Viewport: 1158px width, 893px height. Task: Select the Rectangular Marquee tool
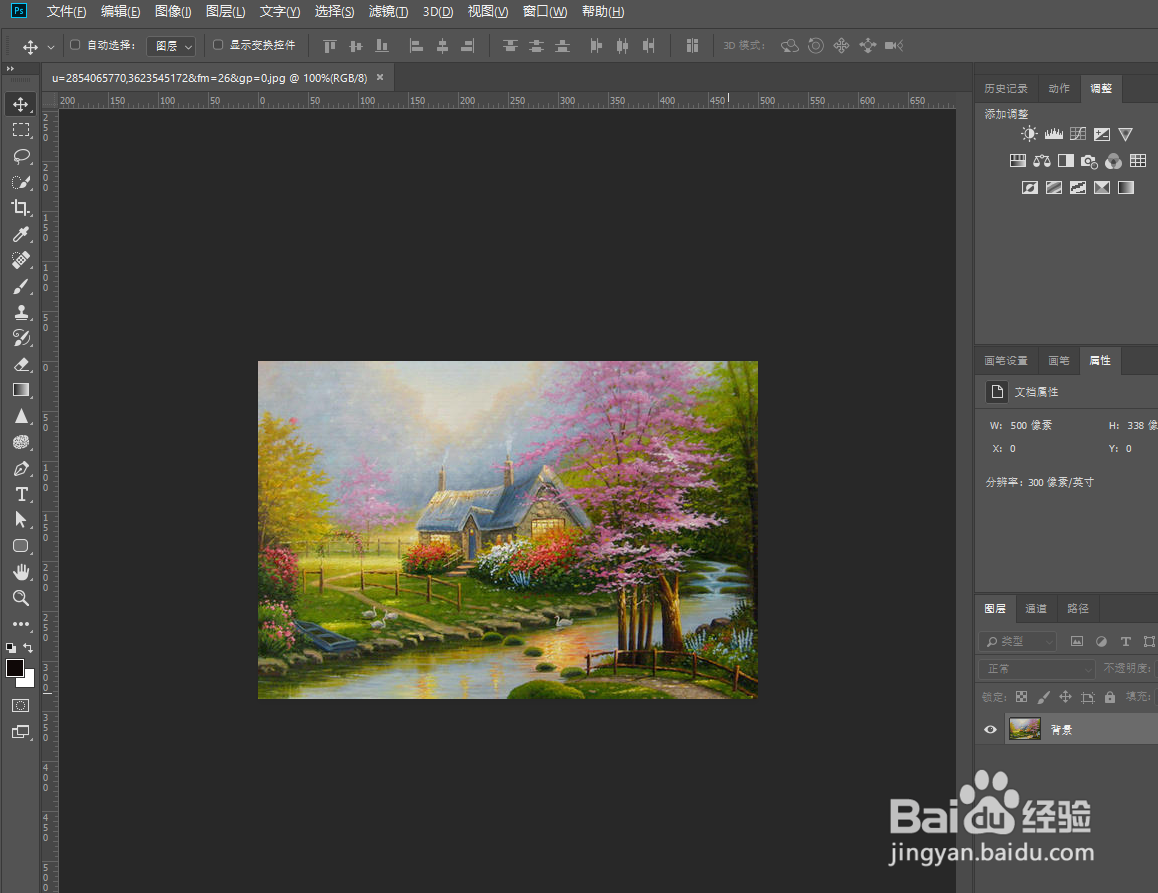[21, 130]
